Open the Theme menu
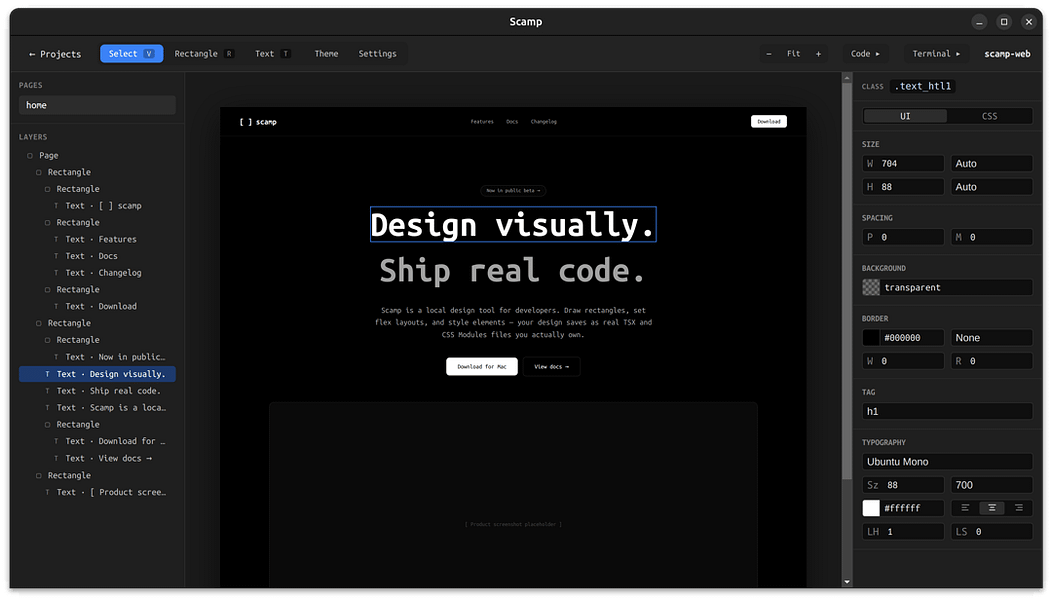This screenshot has height=600, width=1052. point(326,54)
